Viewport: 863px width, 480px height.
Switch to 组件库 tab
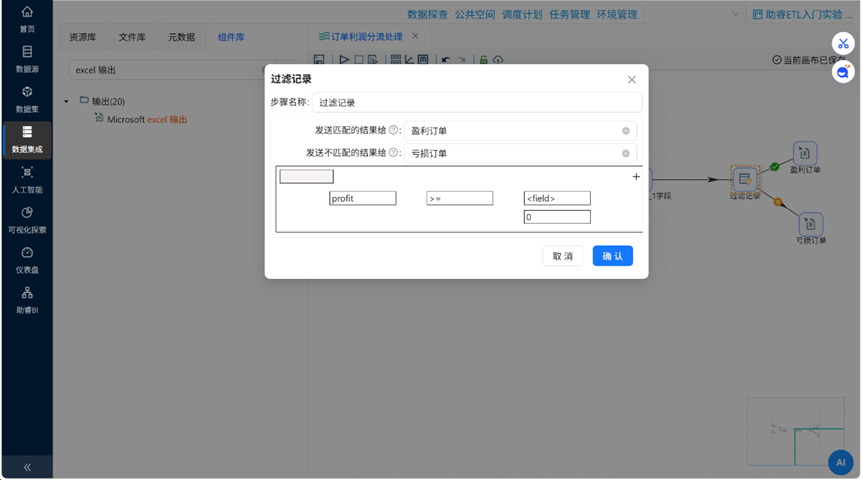click(x=231, y=37)
